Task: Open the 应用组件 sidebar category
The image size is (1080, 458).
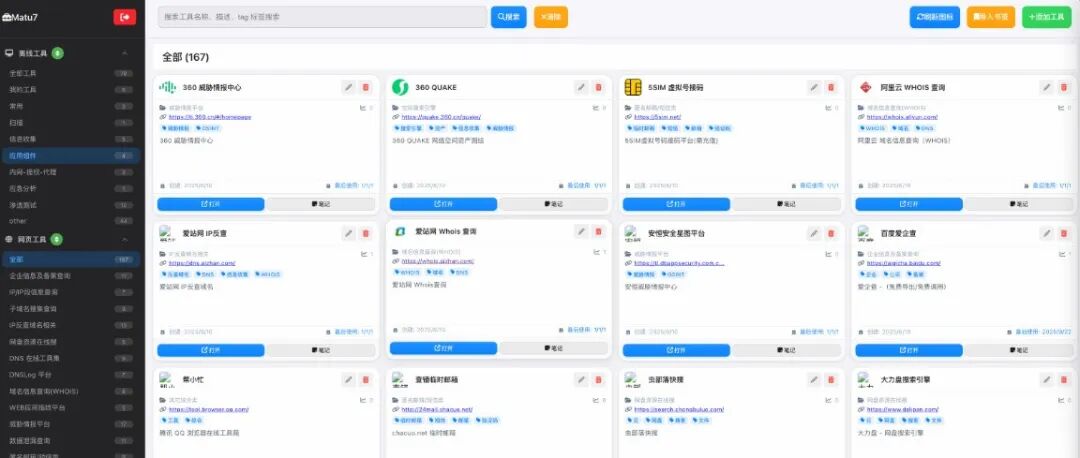Action: (x=71, y=156)
